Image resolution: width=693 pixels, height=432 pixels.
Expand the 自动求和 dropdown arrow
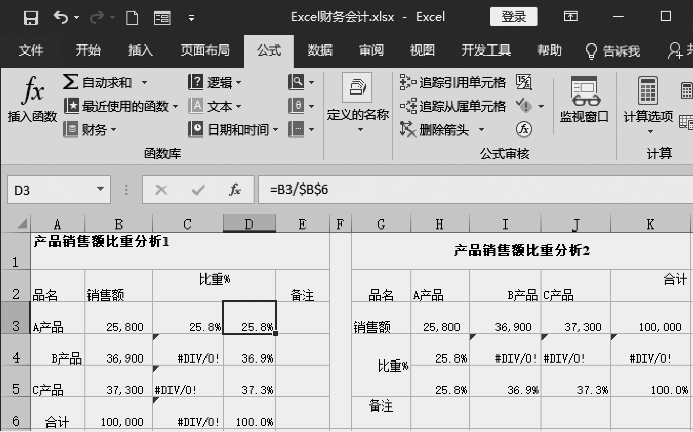click(144, 83)
